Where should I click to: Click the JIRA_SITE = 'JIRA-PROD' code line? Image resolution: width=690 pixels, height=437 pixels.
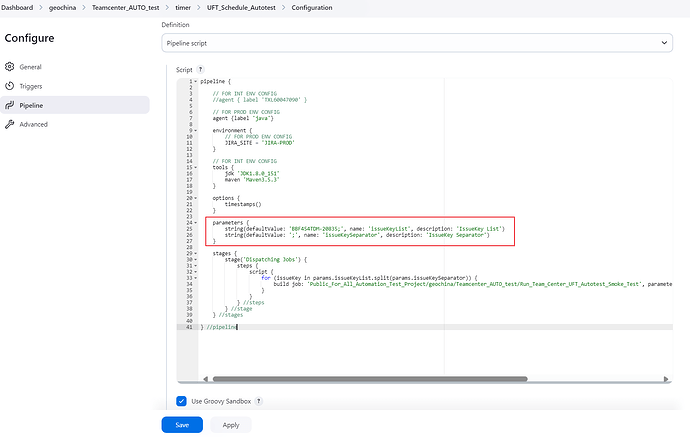259,143
